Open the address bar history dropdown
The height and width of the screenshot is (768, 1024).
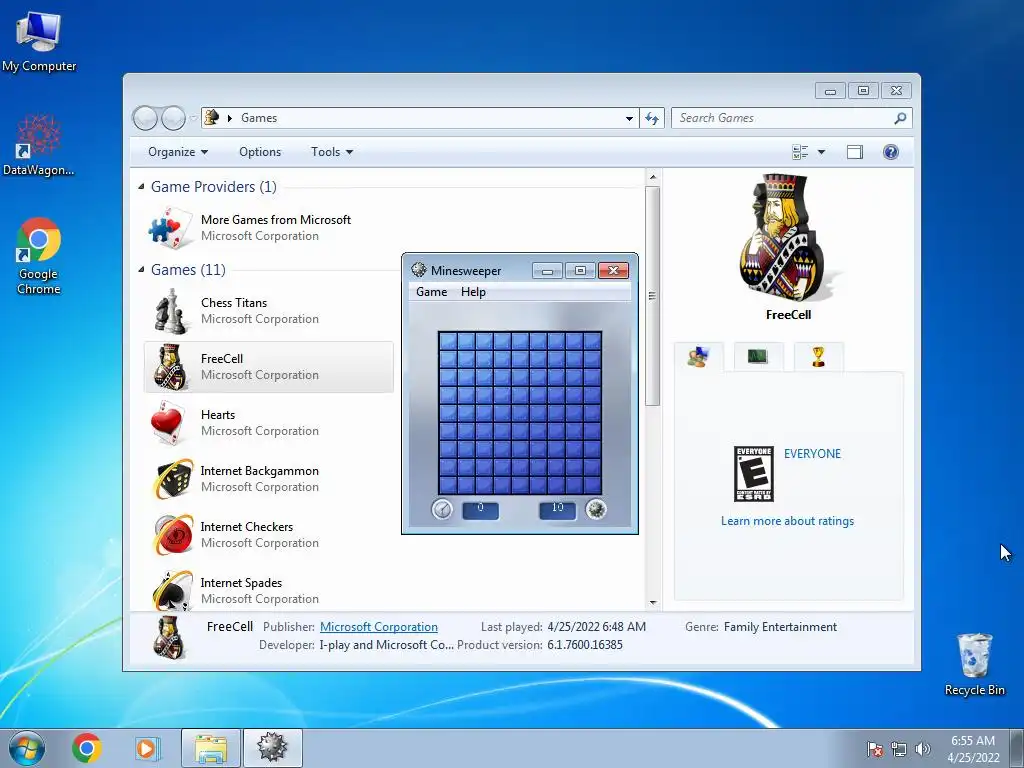(x=629, y=118)
